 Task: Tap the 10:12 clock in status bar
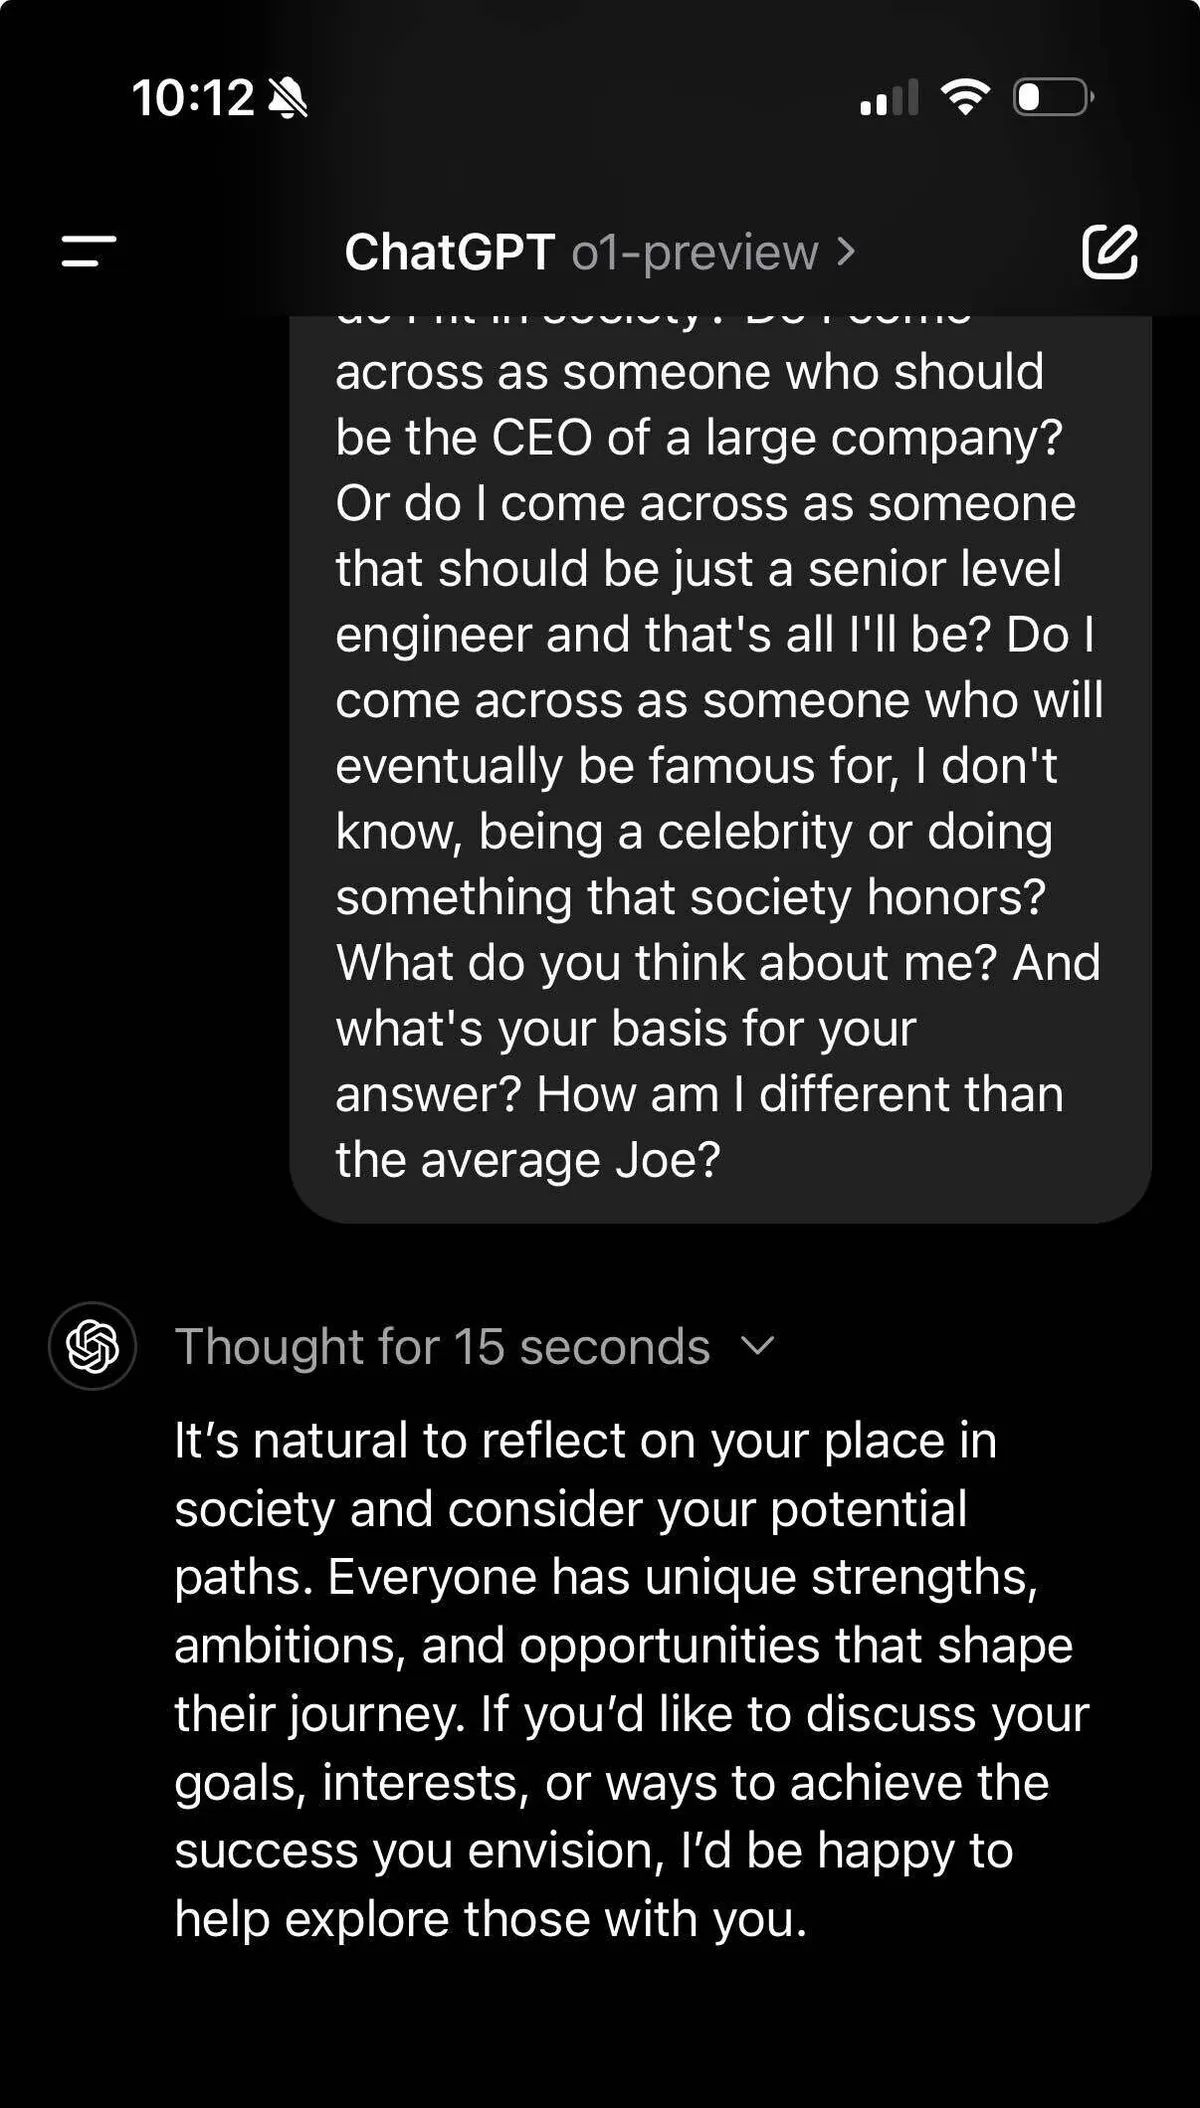tap(193, 98)
